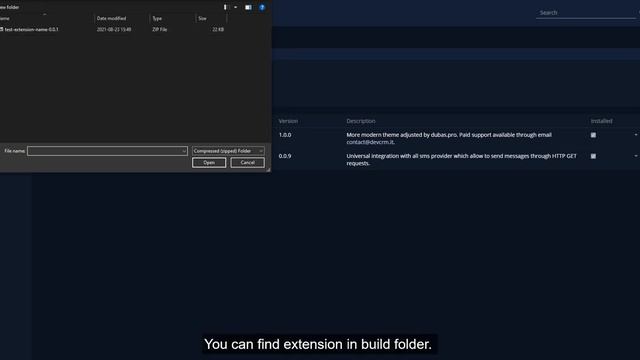Toggle Installed checkbox for version 0.0.9
Image resolution: width=640 pixels, height=360 pixels.
point(593,156)
